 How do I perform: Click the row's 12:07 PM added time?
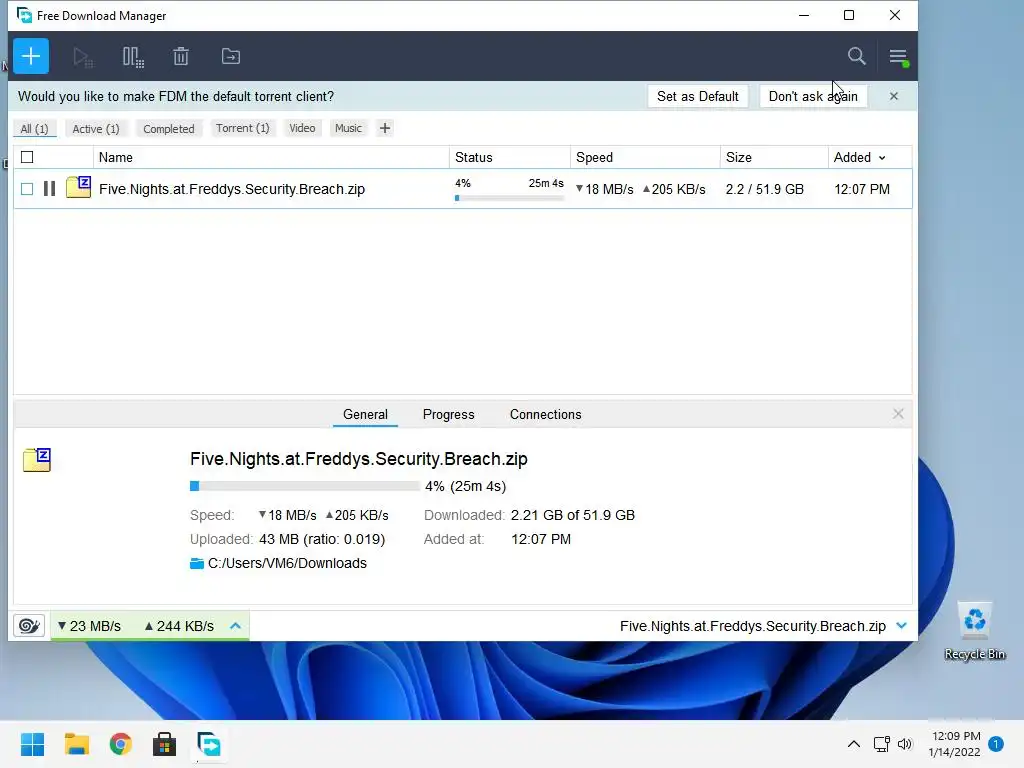[862, 189]
